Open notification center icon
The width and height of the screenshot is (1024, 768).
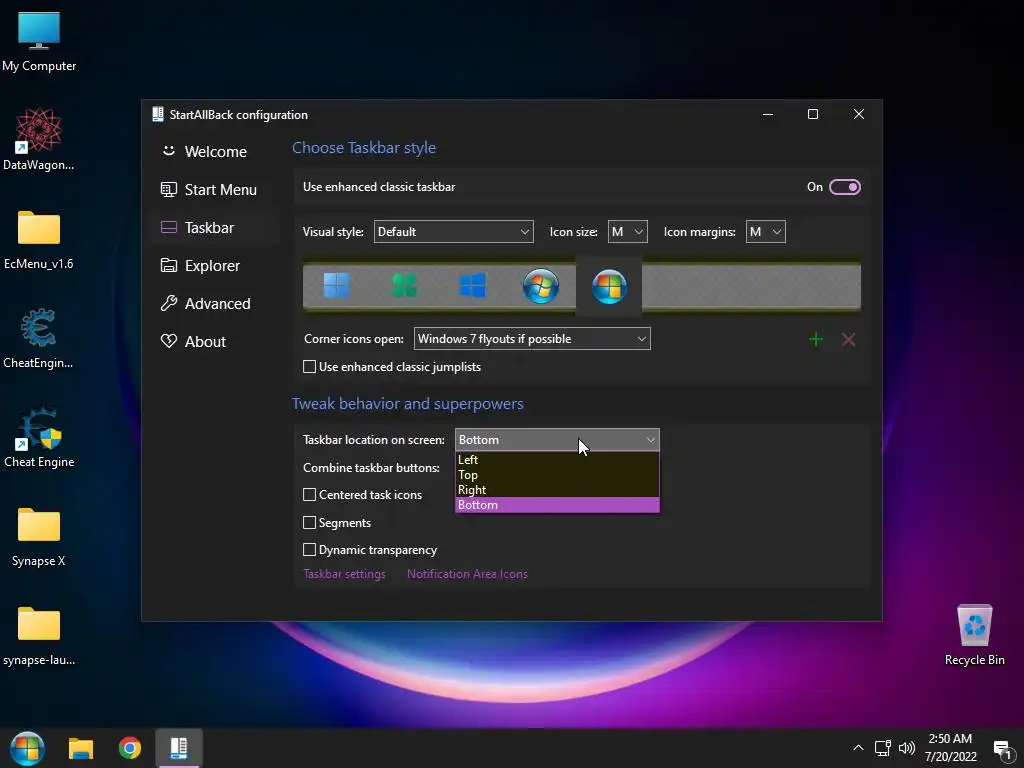pos(1002,748)
